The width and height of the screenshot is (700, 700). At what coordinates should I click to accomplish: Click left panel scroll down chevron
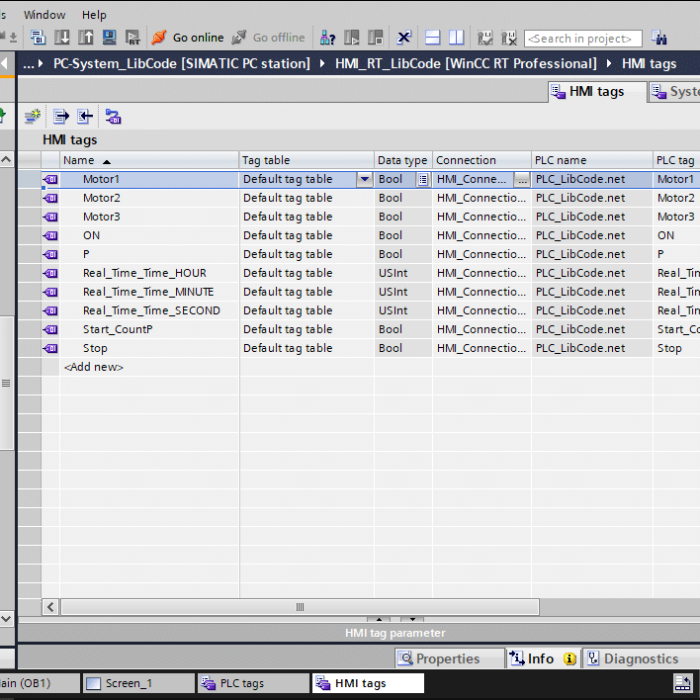coord(6,619)
